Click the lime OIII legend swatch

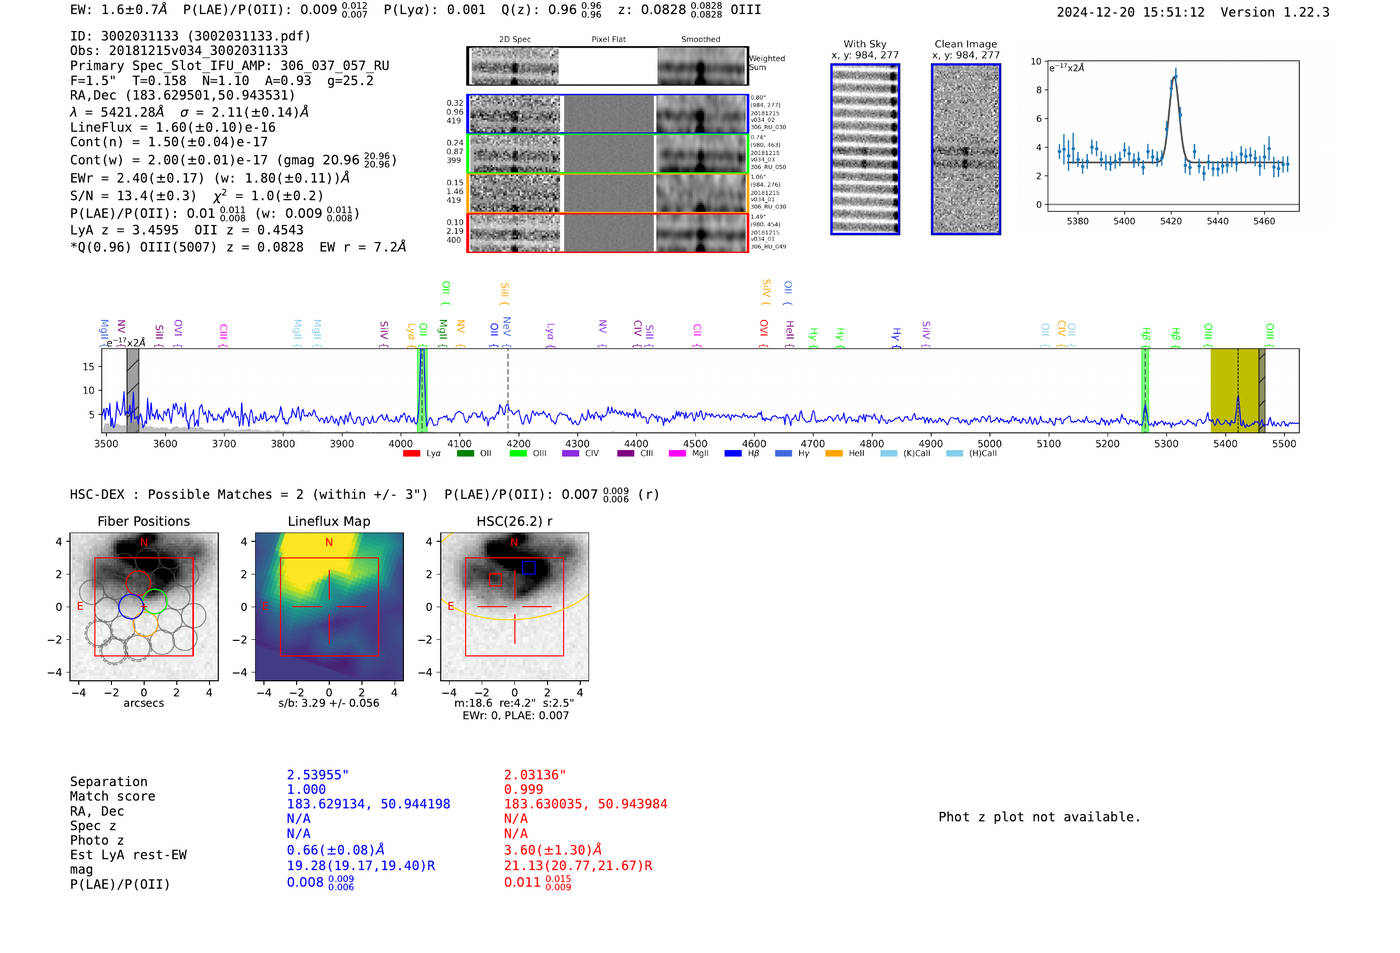tap(518, 454)
